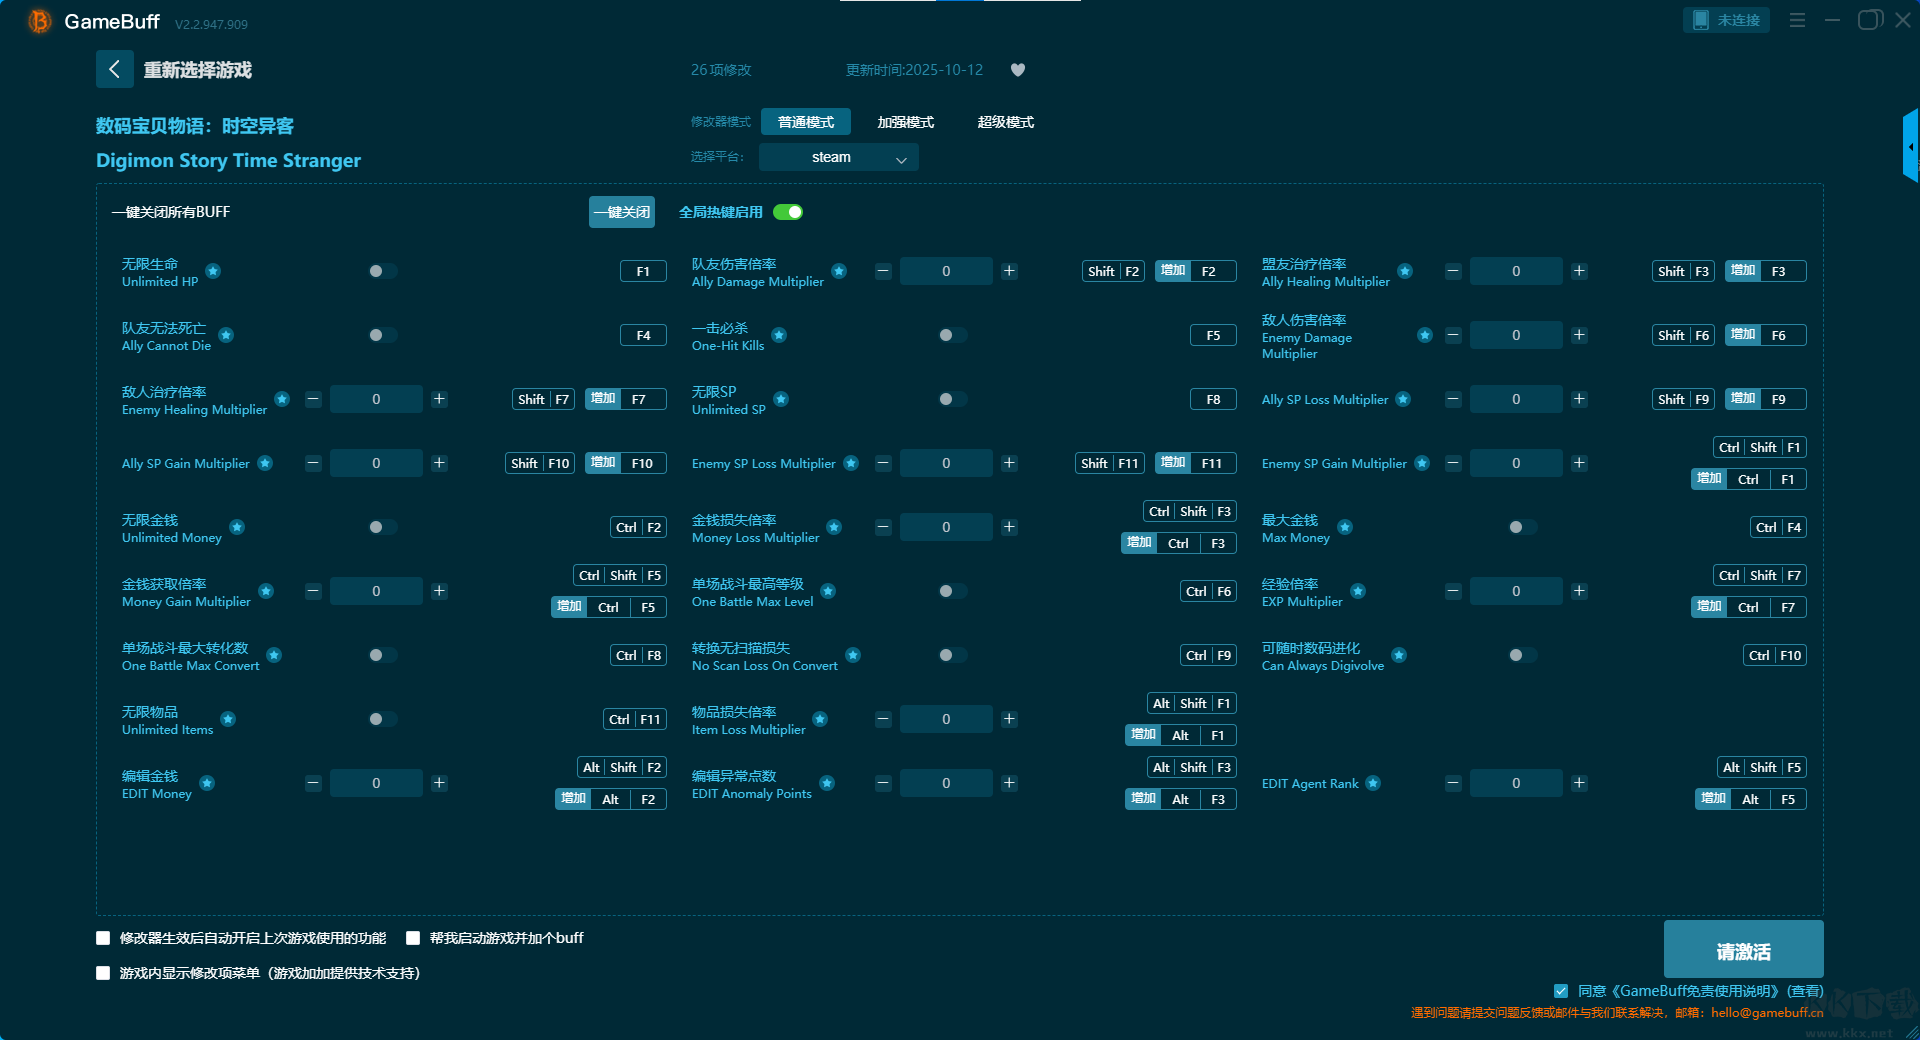Decrease the Ally Damage Multiplier value

(x=883, y=271)
